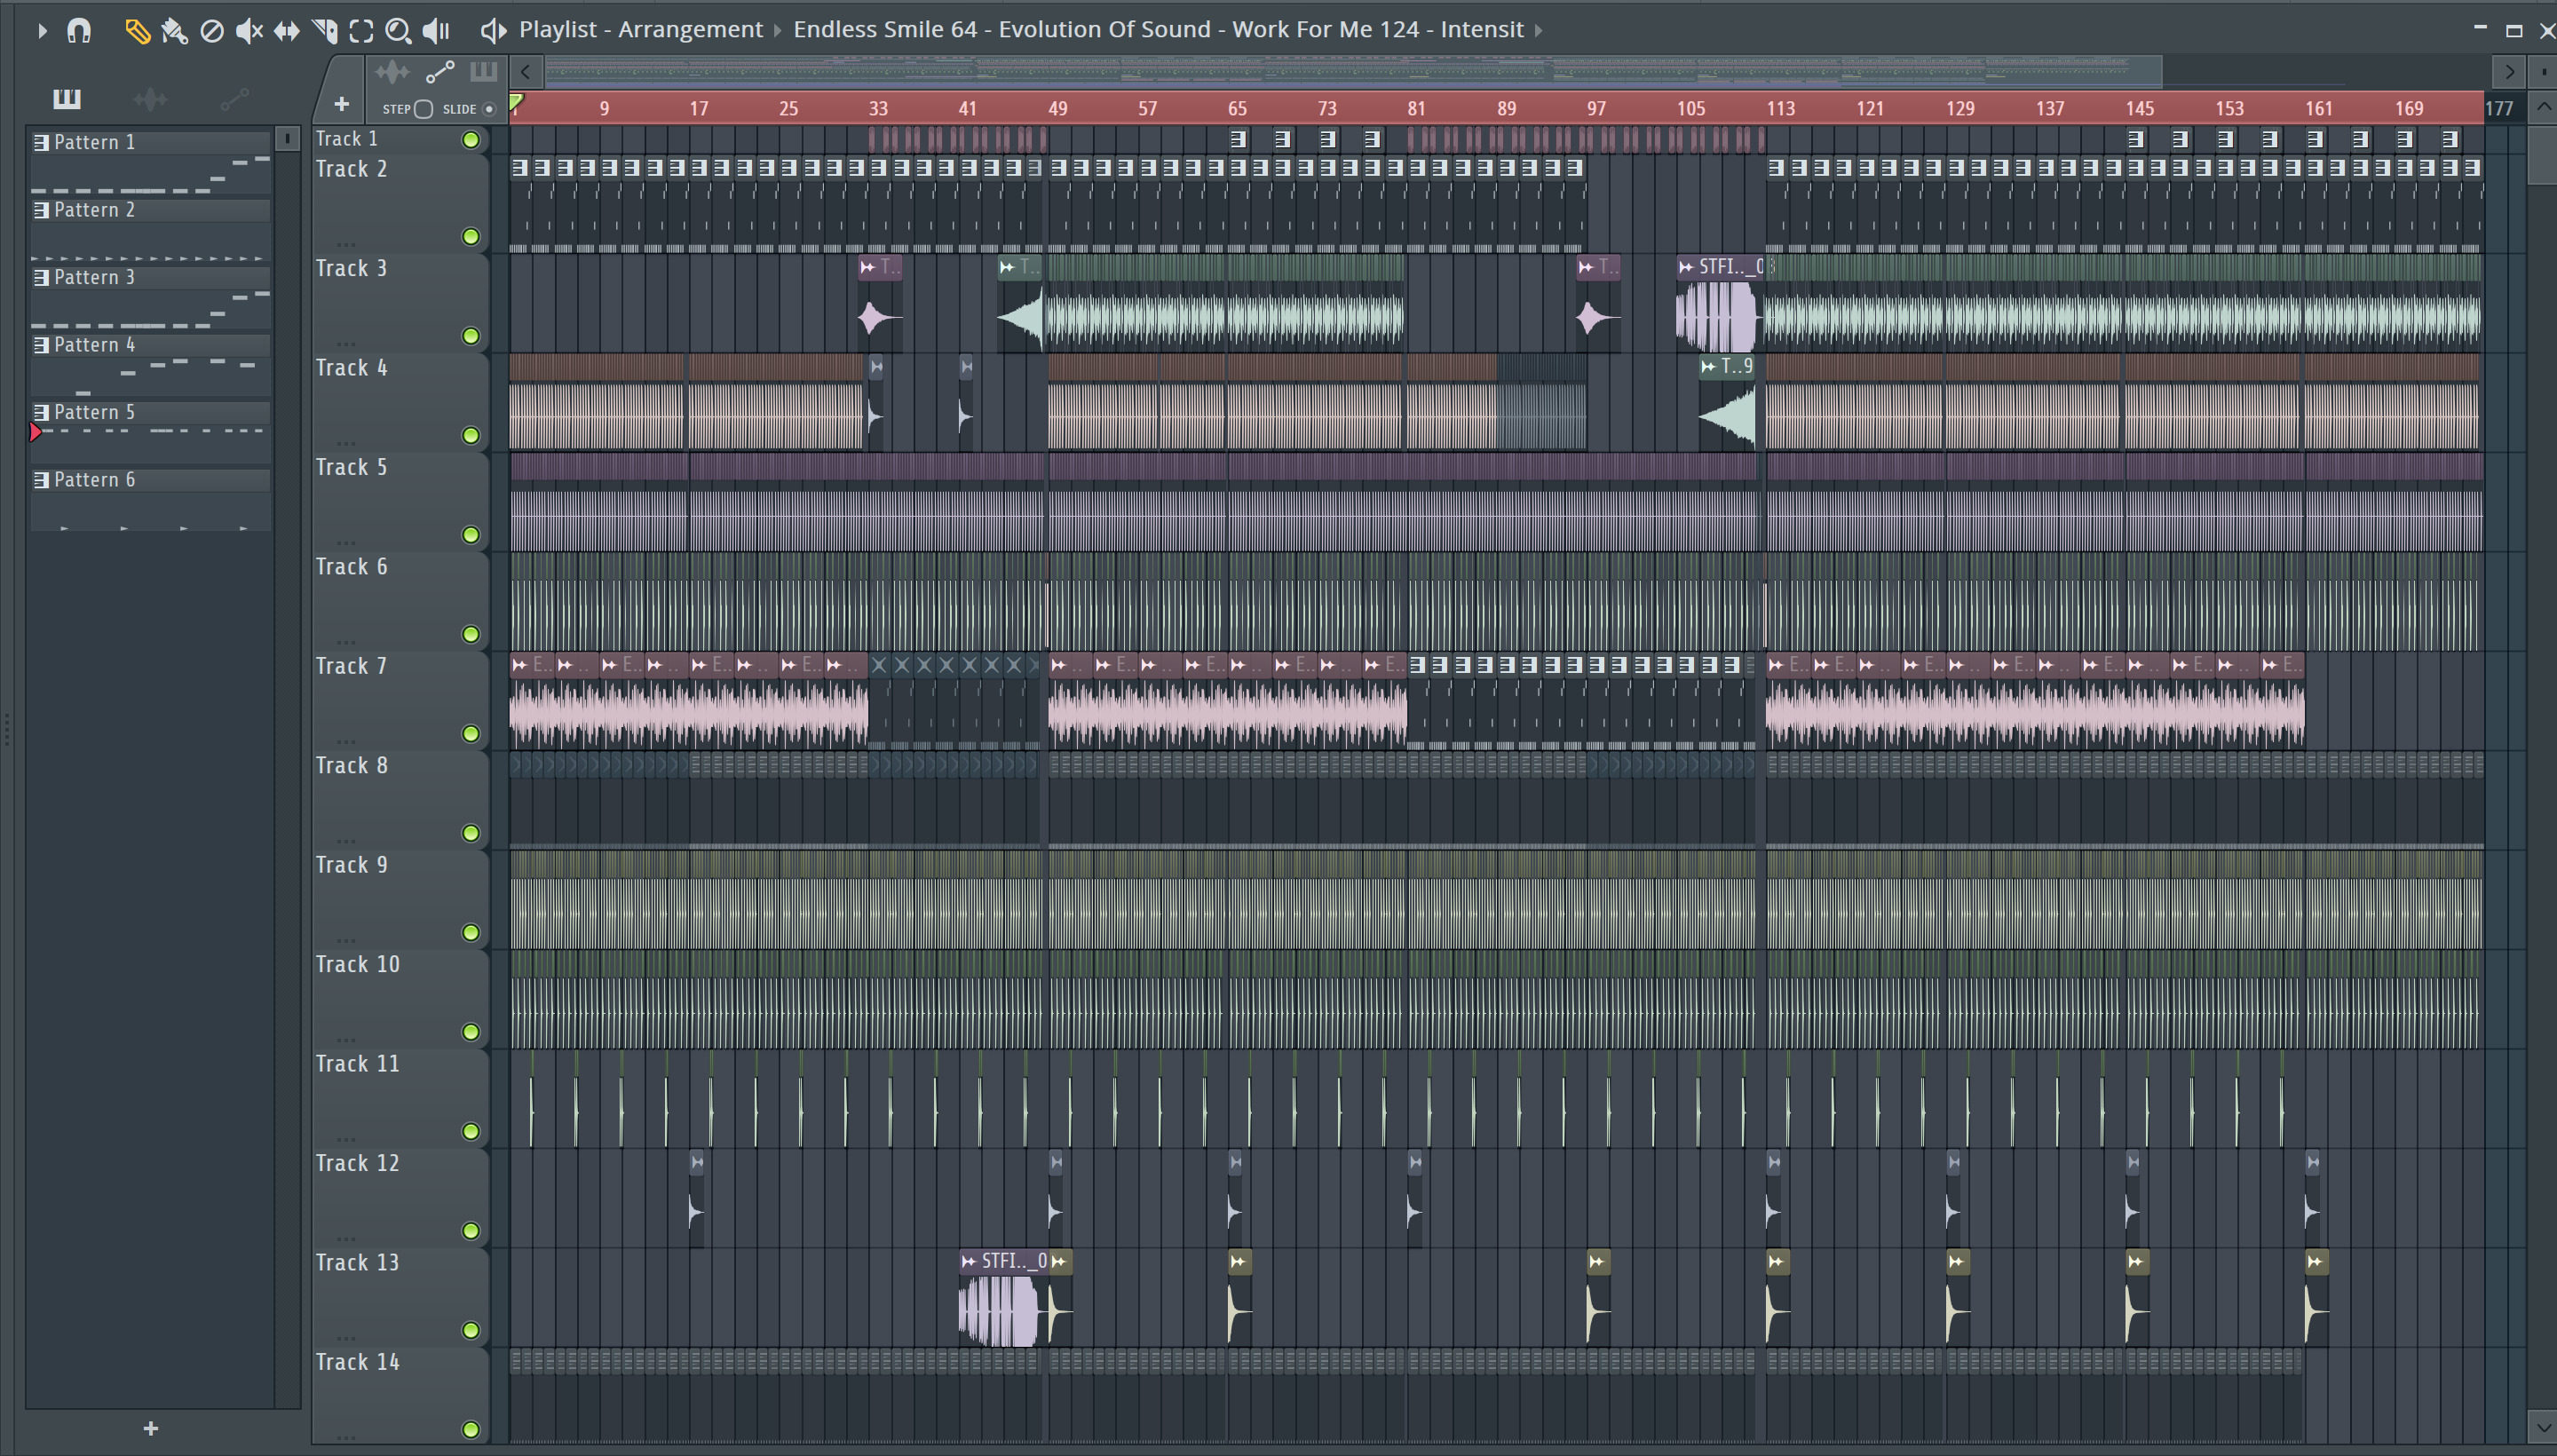Mute Track 3 with its green light
2557x1456 pixels.
[x=470, y=336]
